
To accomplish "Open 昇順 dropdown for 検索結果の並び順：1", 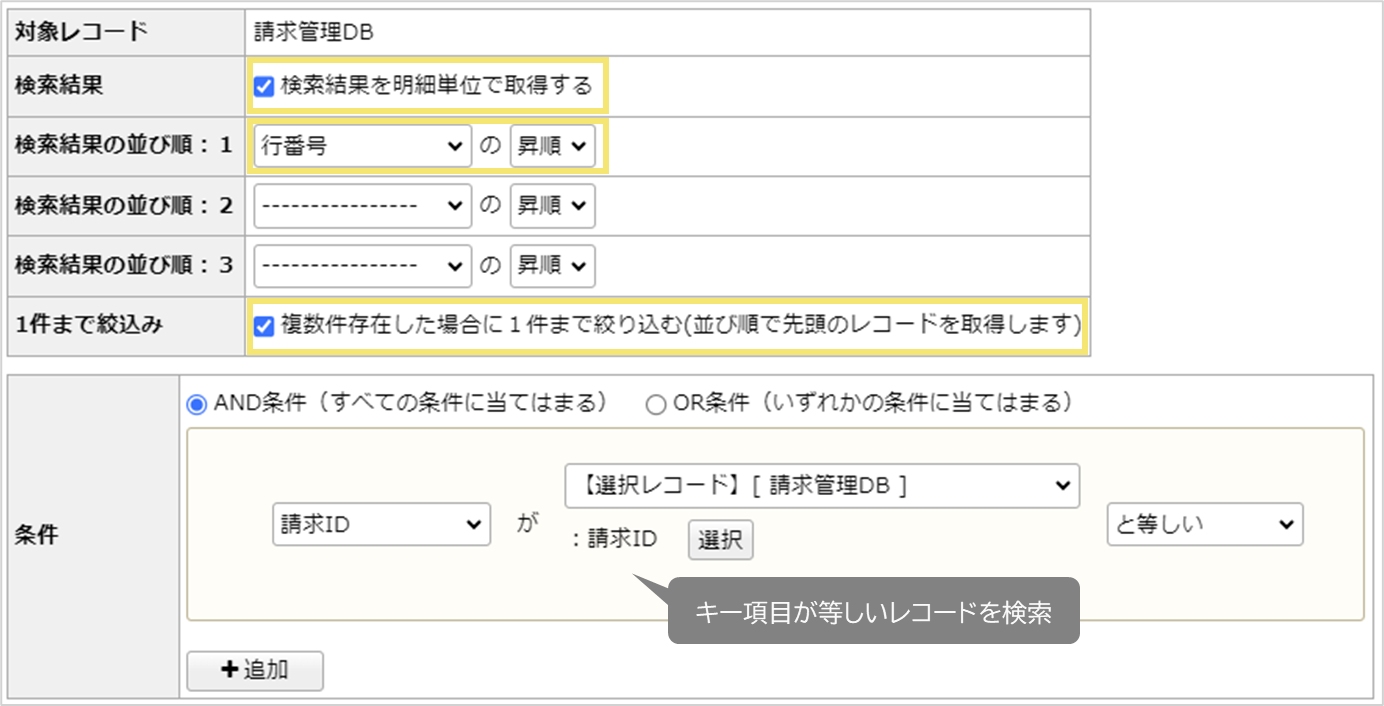I will pos(552,146).
